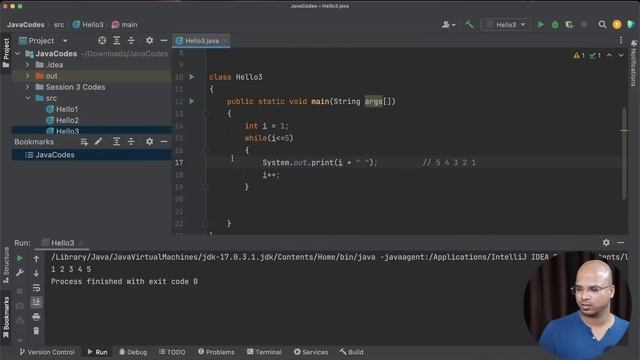Image resolution: width=640 pixels, height=360 pixels.
Task: Collapse the src folder
Action: 27,98
